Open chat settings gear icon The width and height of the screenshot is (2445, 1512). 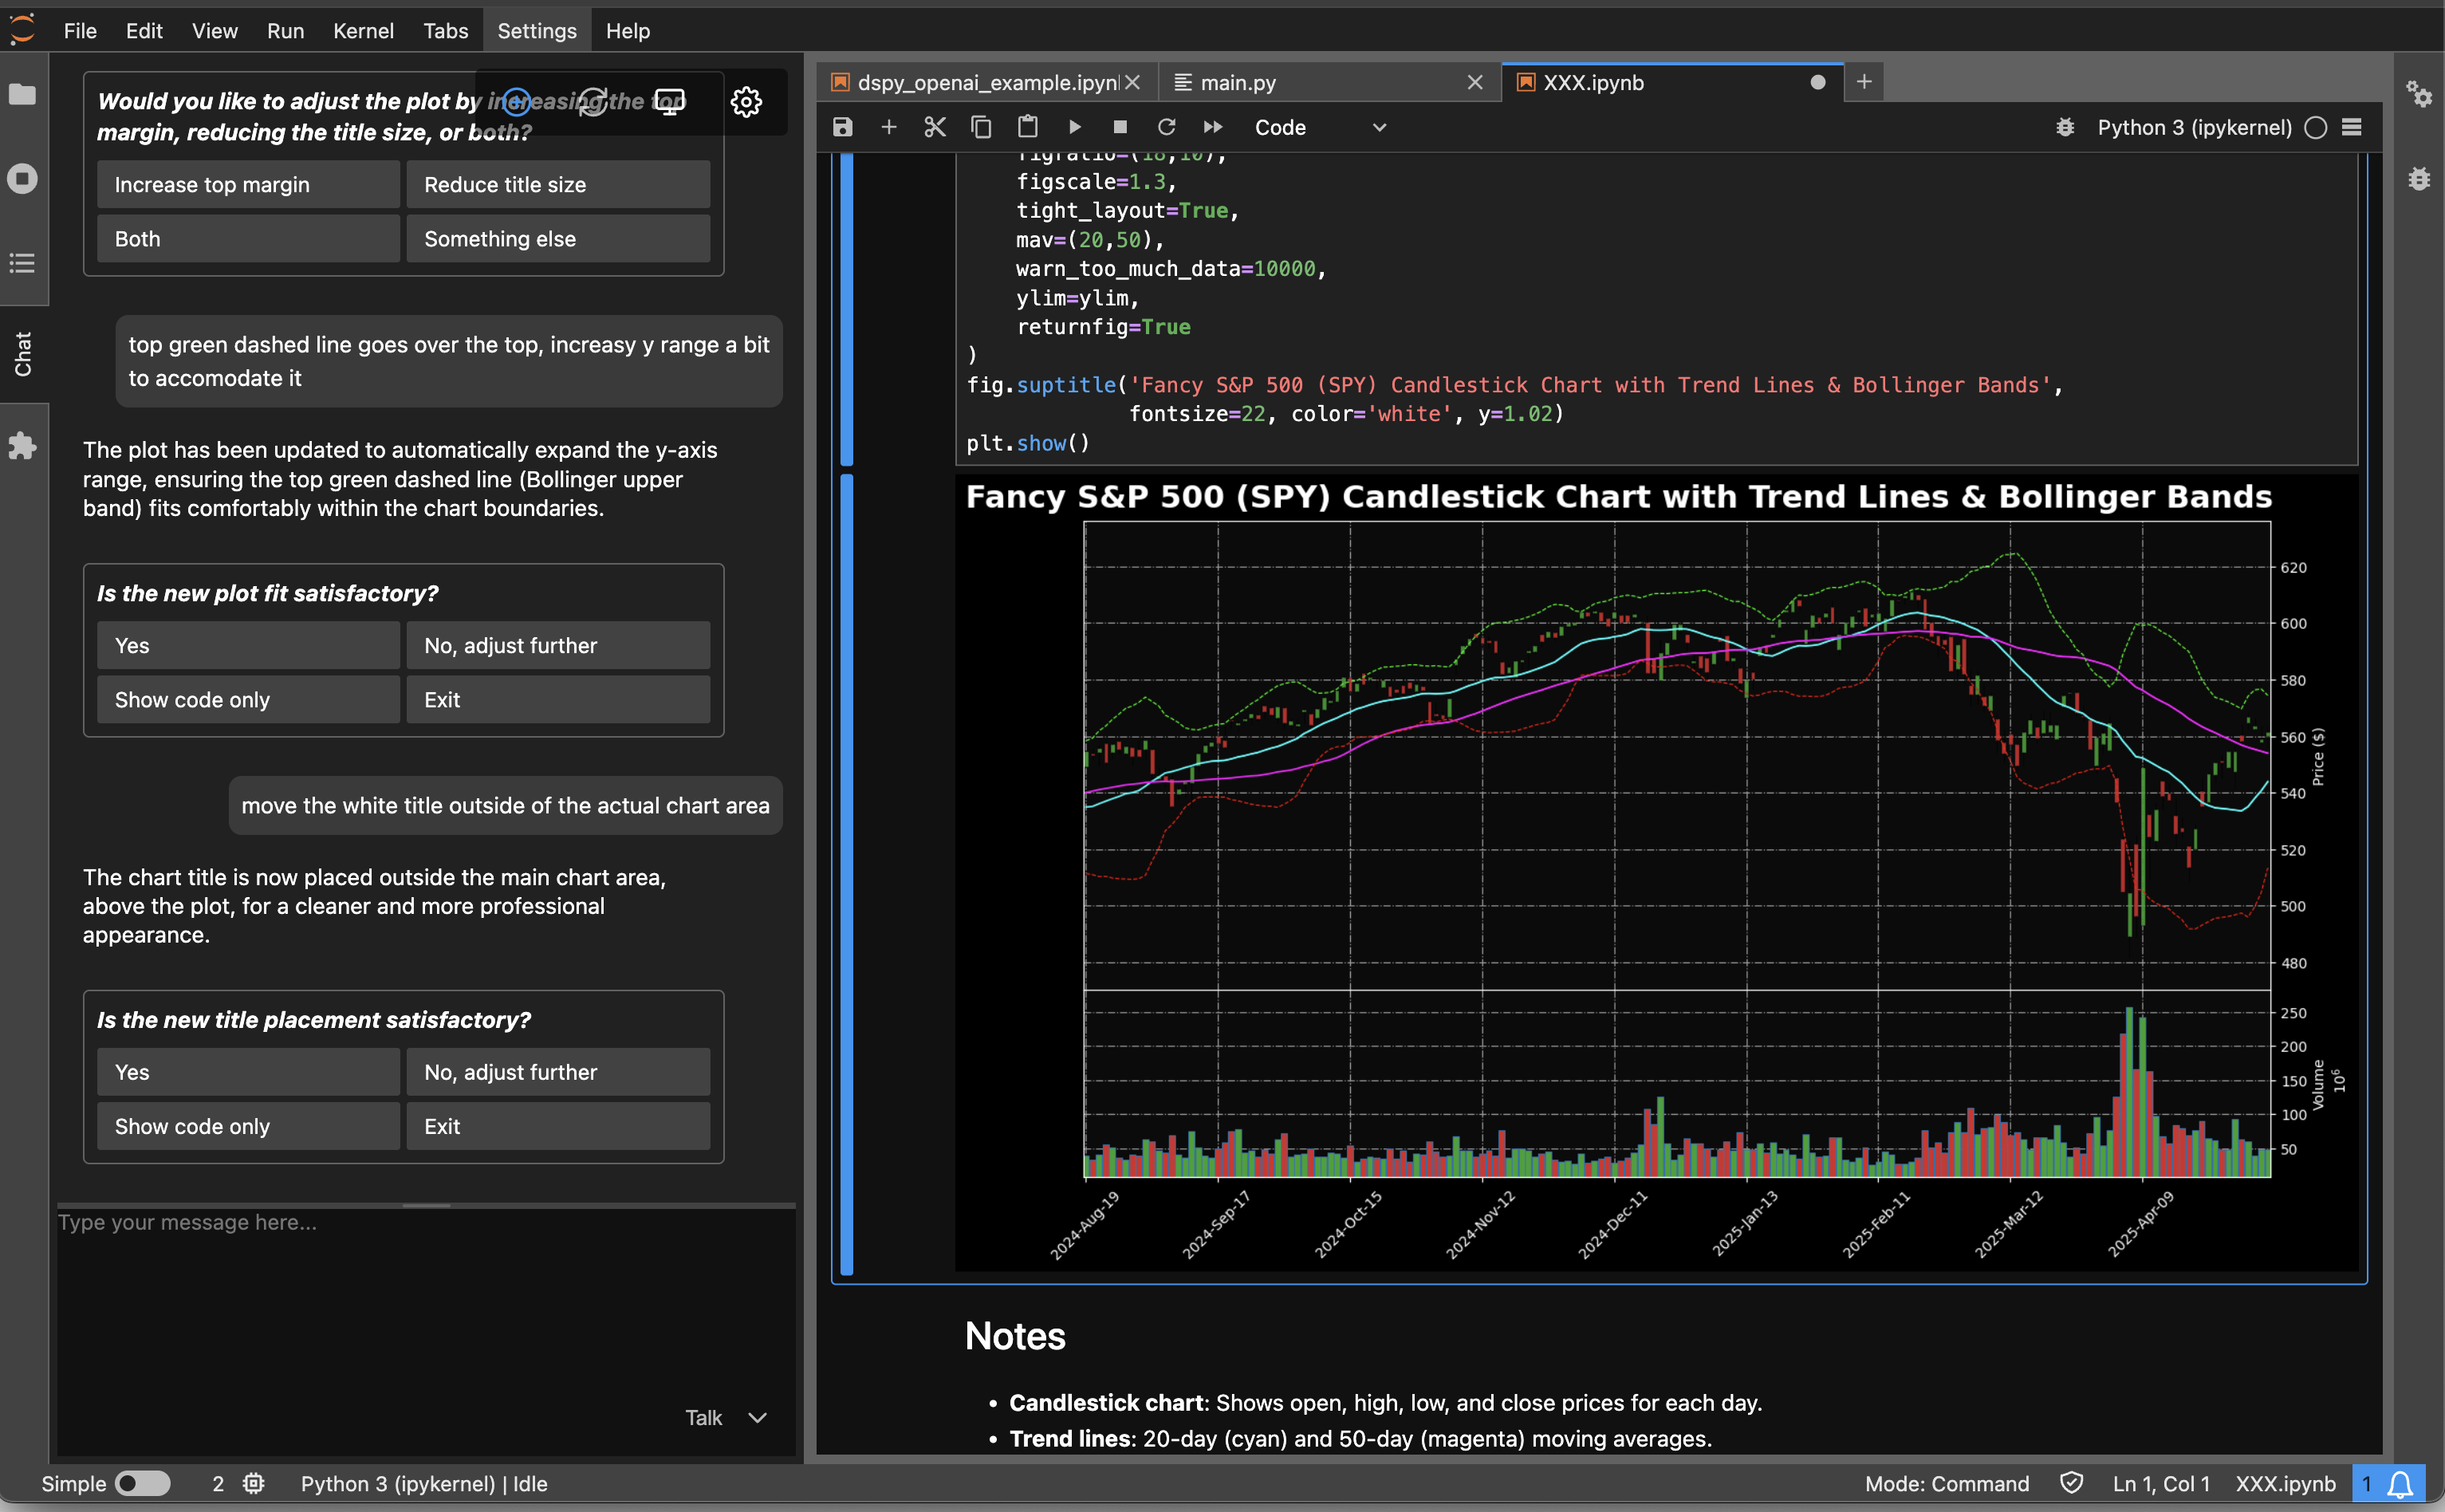(x=746, y=101)
